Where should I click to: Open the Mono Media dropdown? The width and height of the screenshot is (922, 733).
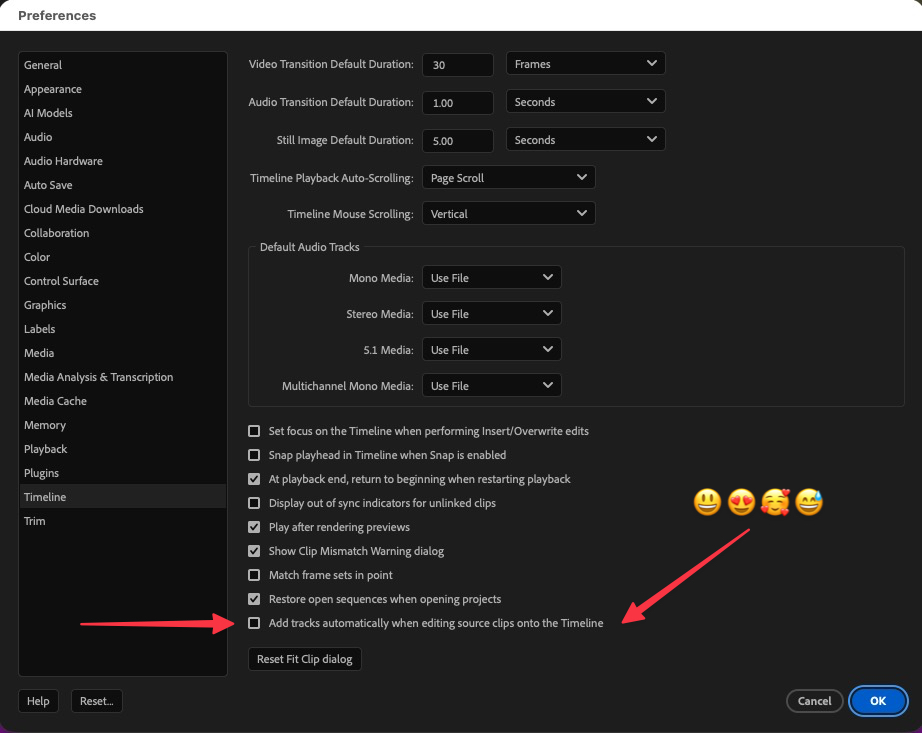click(x=492, y=277)
